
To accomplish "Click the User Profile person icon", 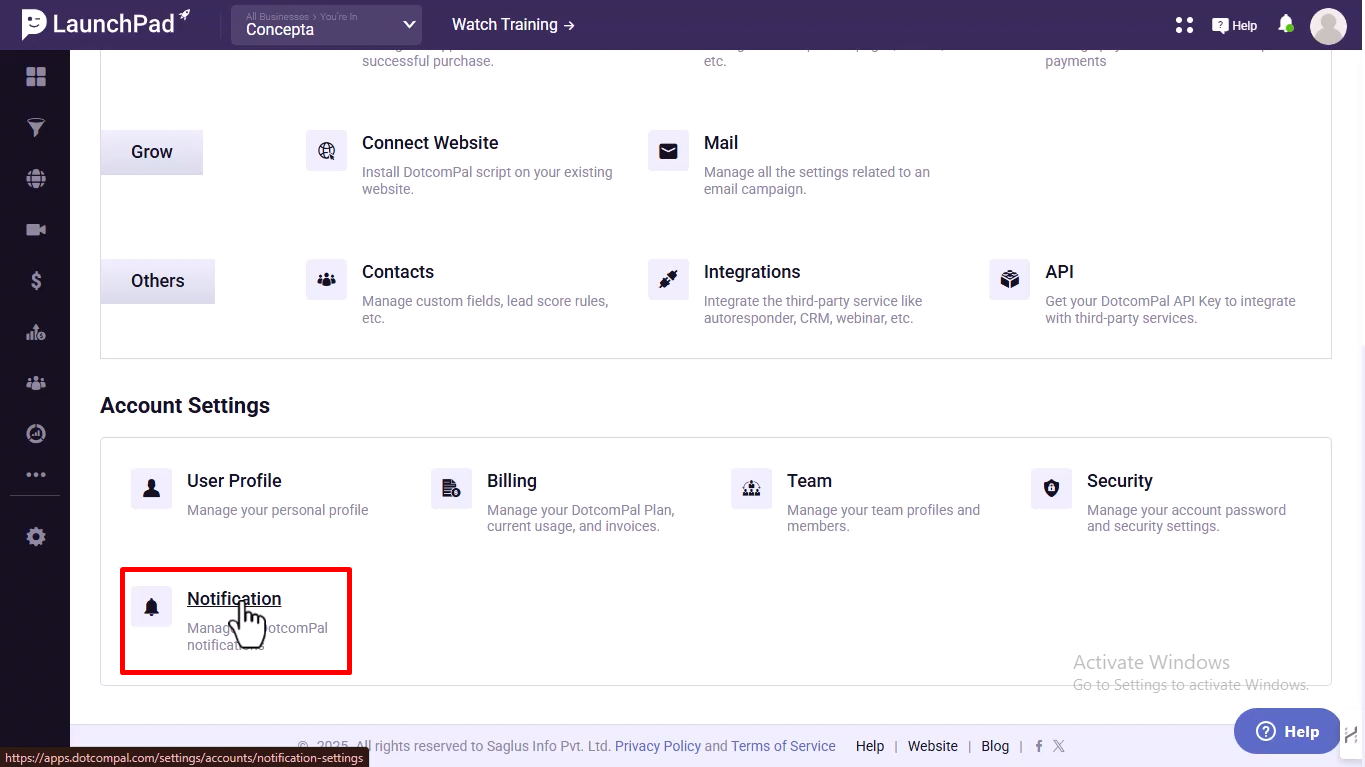I will (x=151, y=489).
